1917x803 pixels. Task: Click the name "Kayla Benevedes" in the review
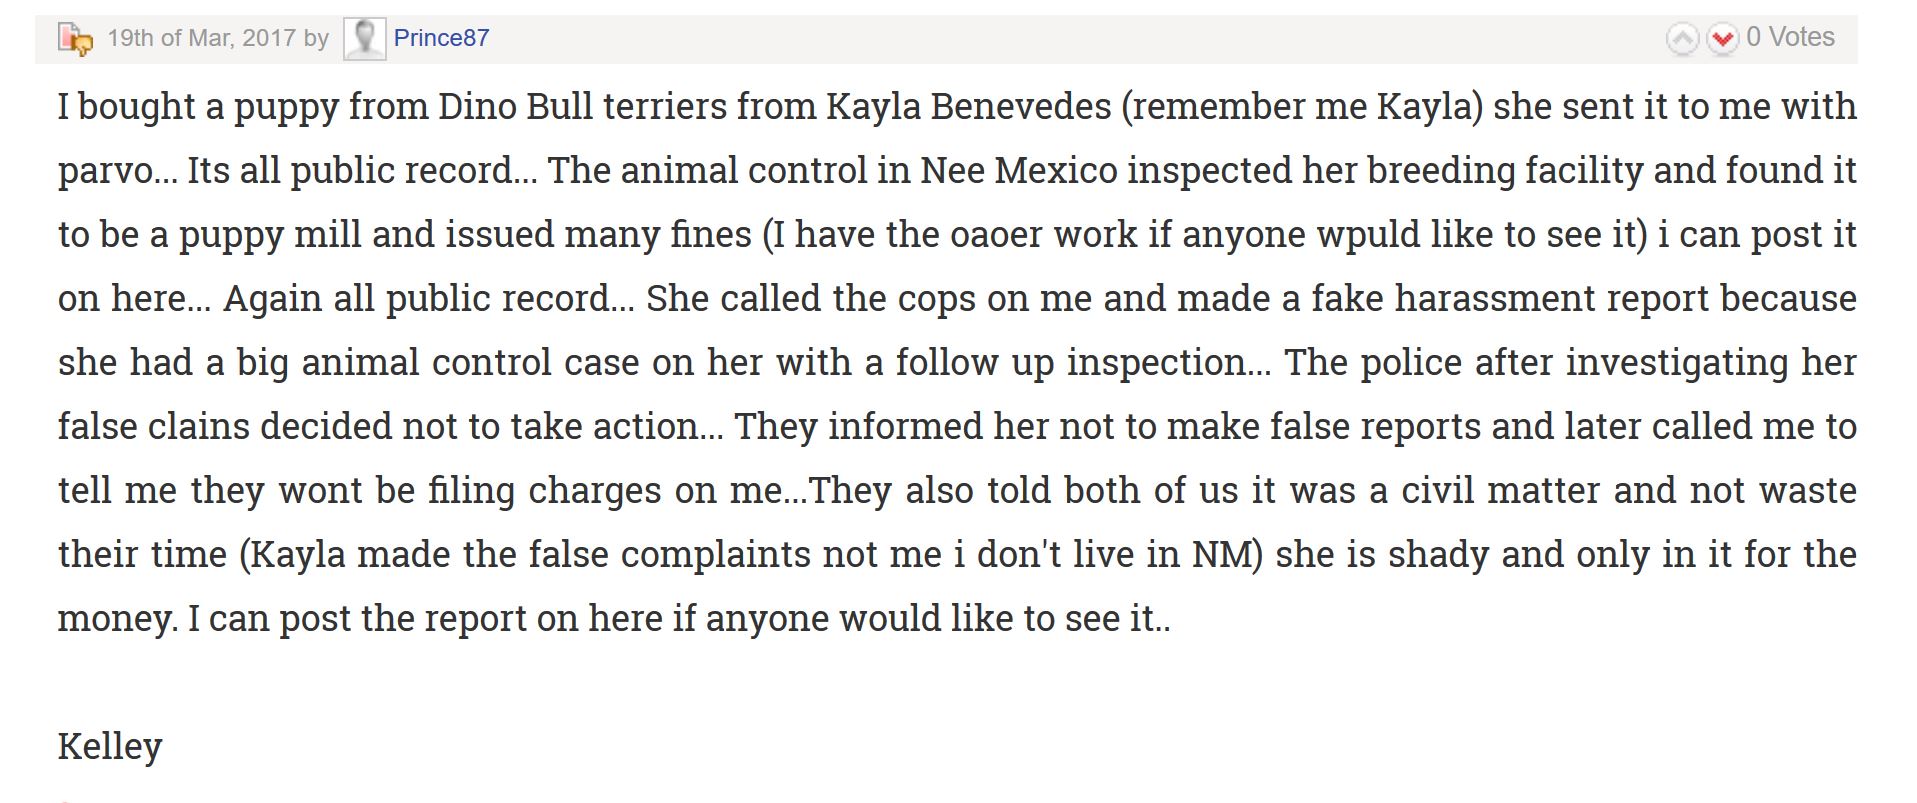tap(968, 106)
